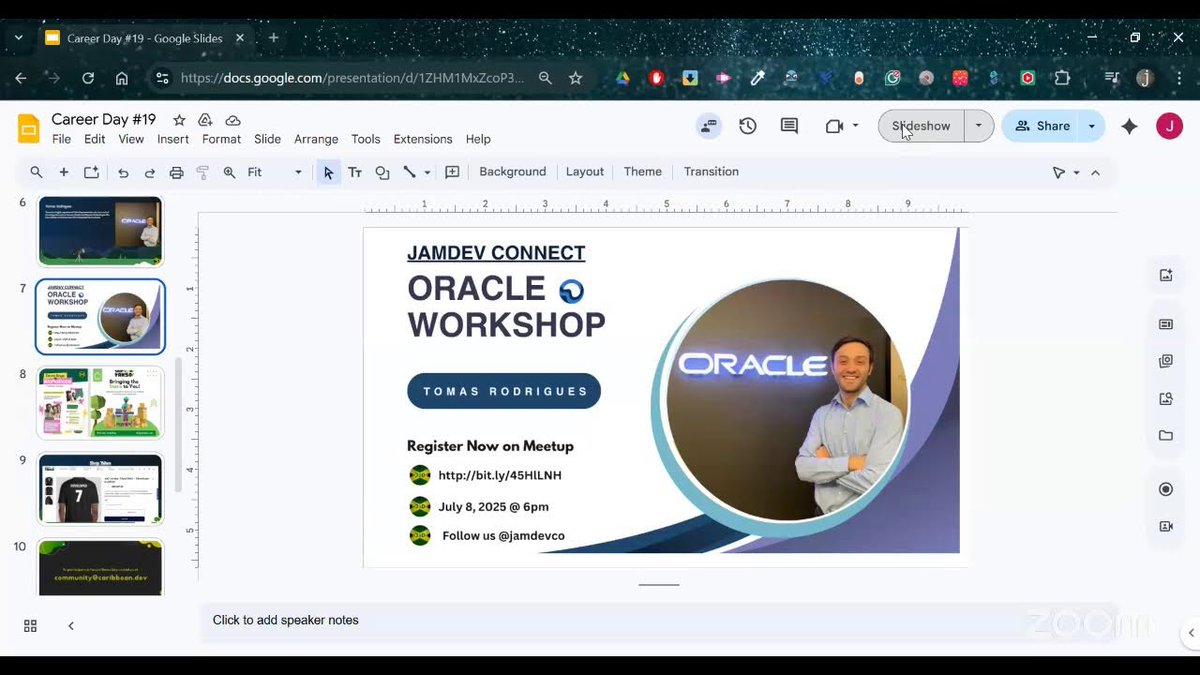Open the View menu
The height and width of the screenshot is (675, 1200).
pos(131,139)
